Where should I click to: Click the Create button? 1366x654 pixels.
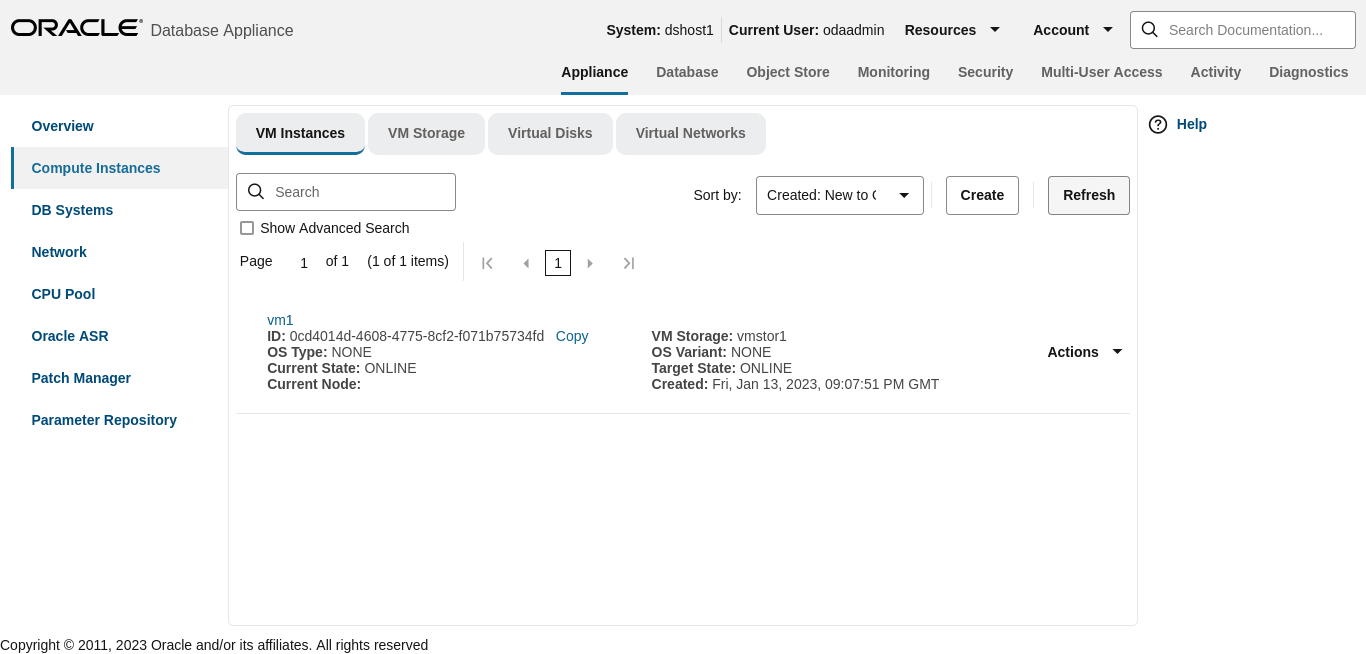(982, 195)
